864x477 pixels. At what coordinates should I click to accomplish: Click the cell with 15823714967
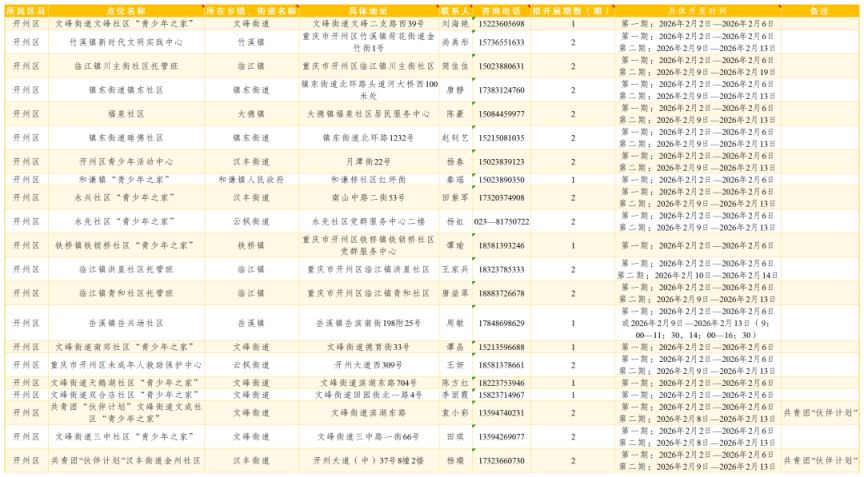(x=501, y=395)
